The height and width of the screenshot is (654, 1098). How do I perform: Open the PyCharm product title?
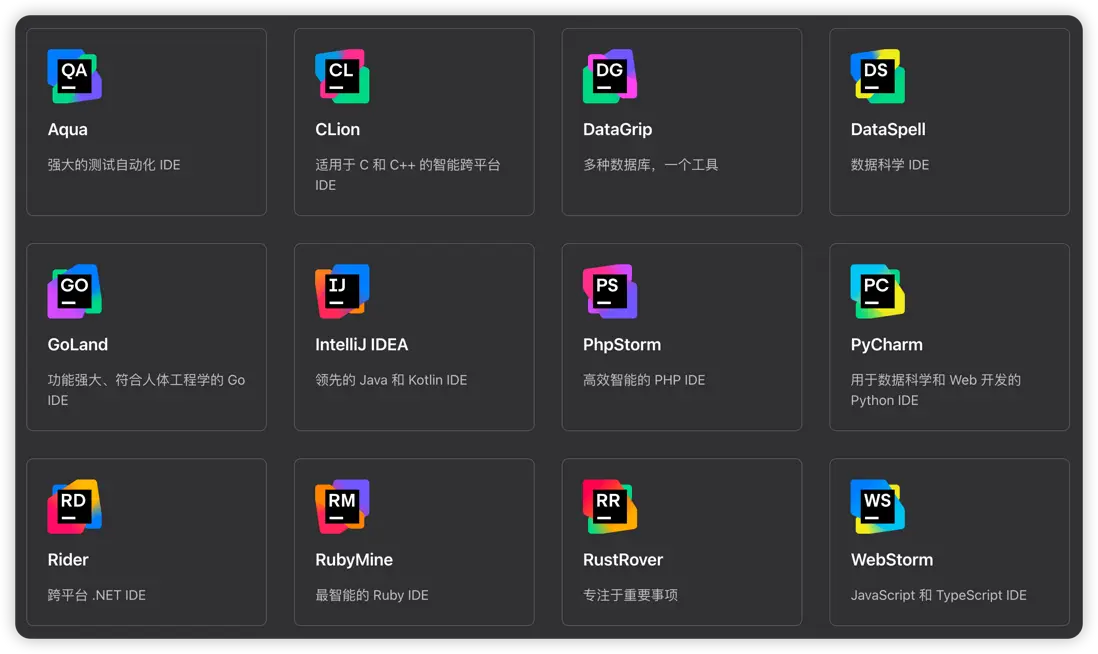(x=887, y=345)
